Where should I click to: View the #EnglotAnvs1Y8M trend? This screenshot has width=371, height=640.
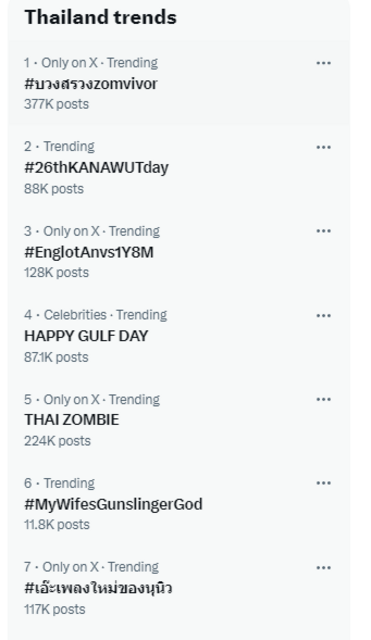pos(89,252)
